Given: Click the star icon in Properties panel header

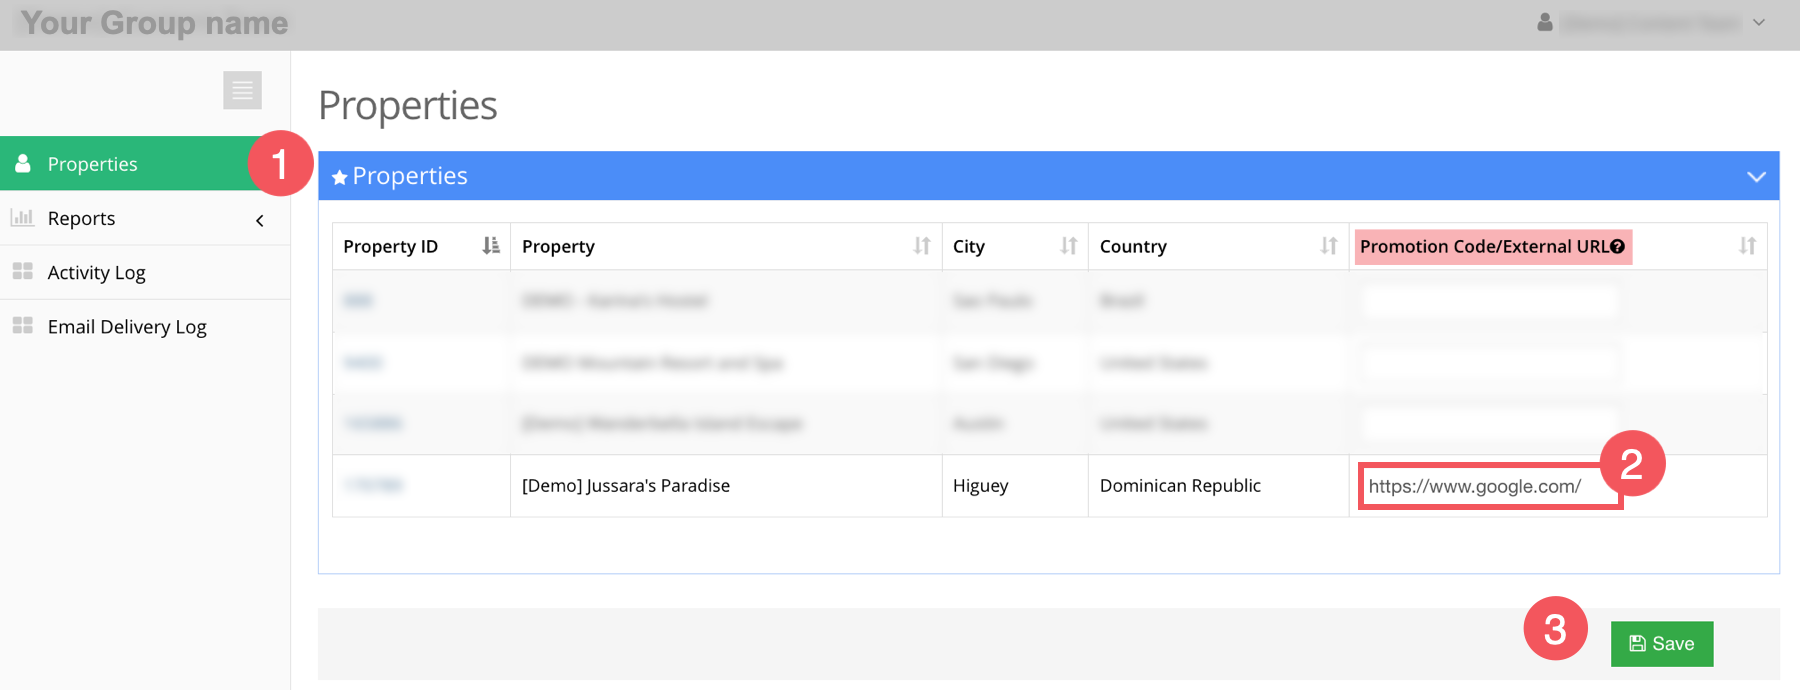Looking at the screenshot, I should coord(340,178).
